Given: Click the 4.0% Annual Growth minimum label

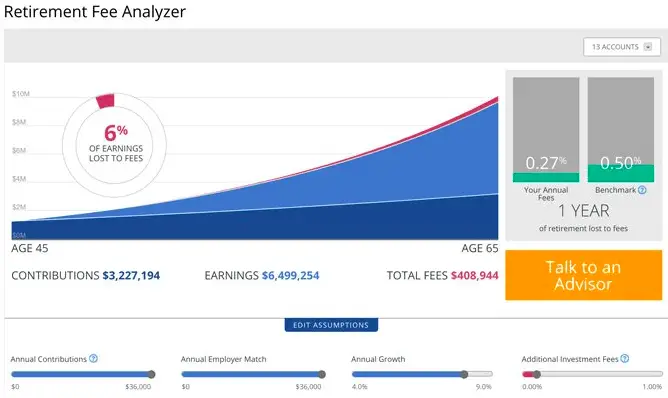Looking at the screenshot, I should (360, 387).
